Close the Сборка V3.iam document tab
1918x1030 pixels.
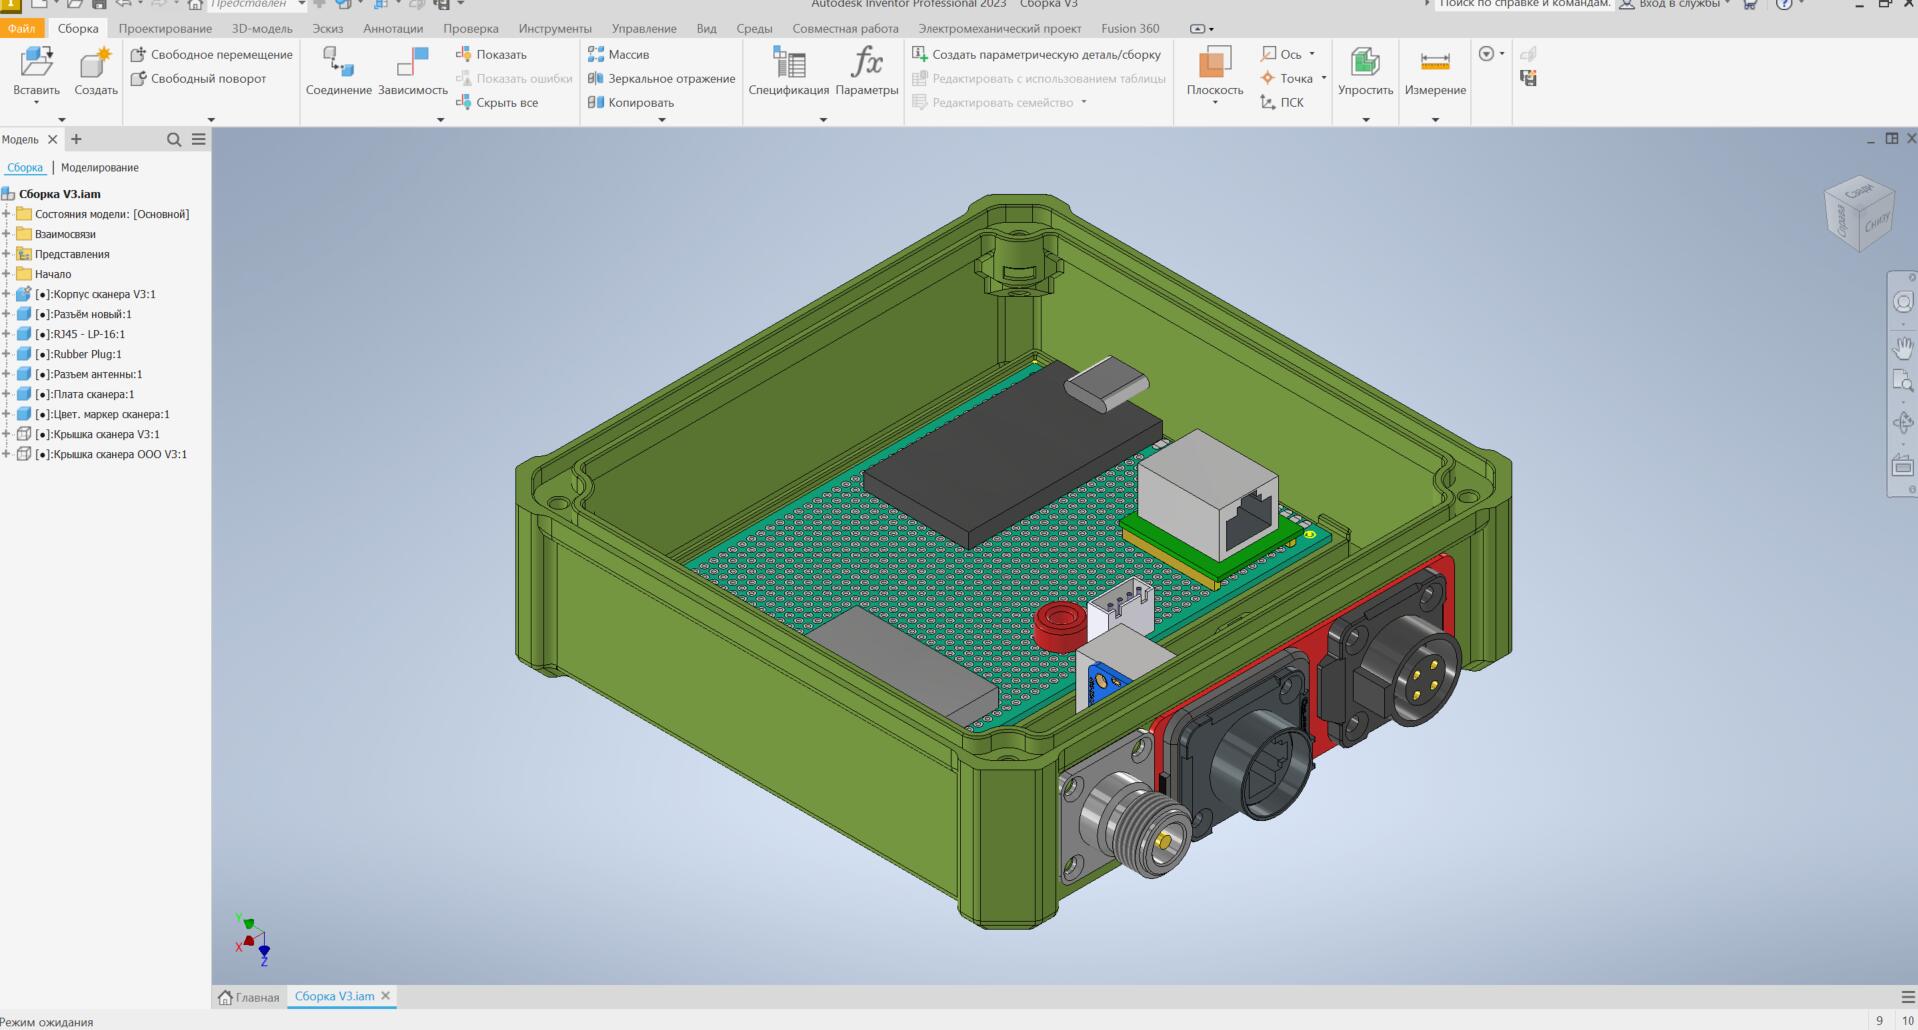(x=385, y=996)
